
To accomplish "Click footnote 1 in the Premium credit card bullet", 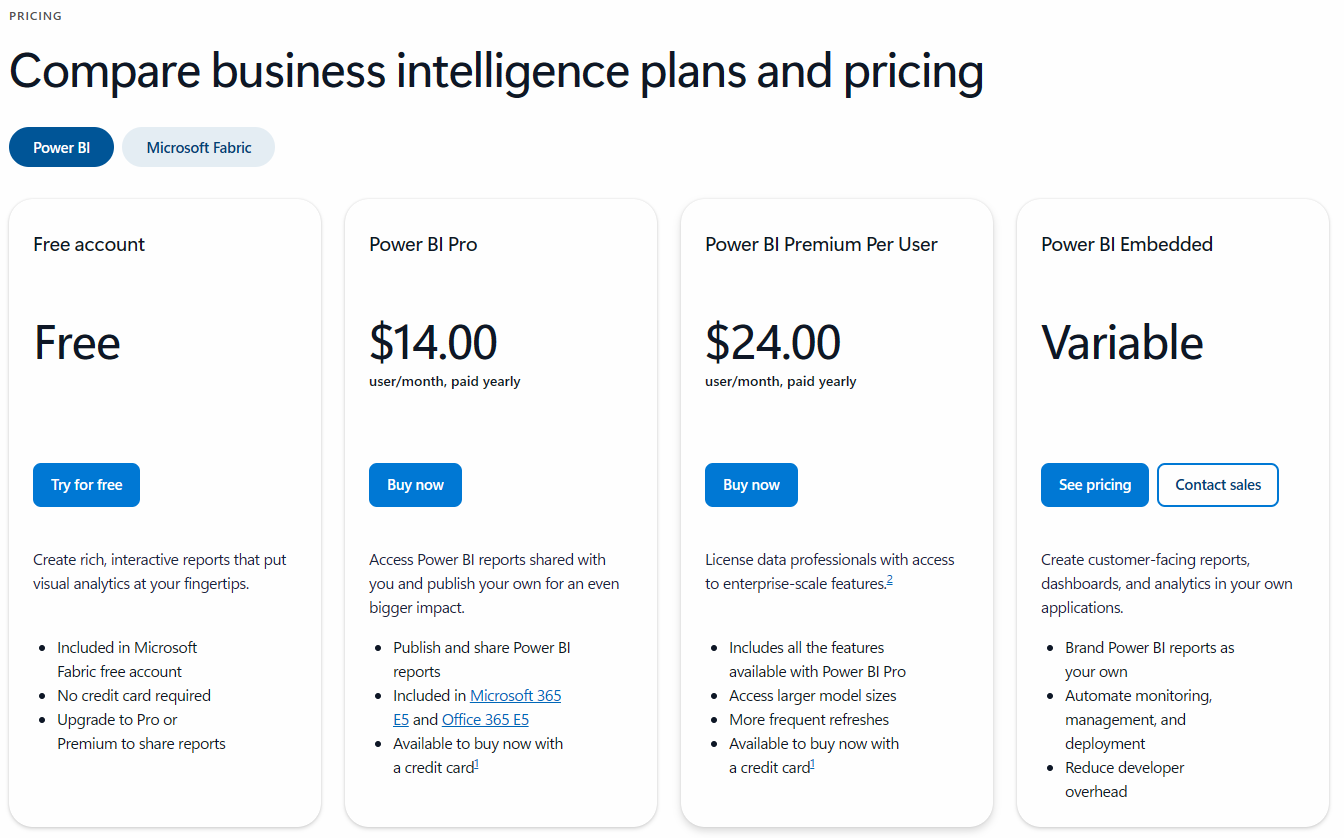I will (812, 763).
